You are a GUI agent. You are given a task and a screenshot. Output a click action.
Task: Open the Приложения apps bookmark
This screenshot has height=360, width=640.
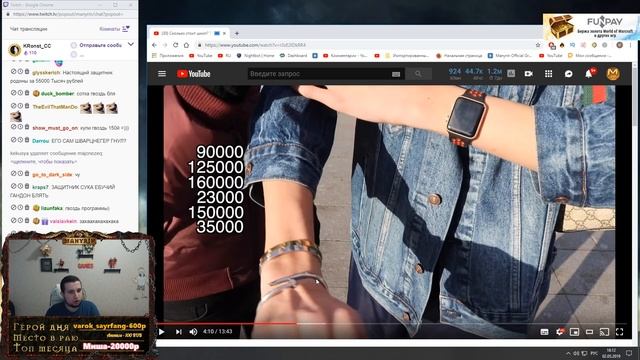(x=168, y=56)
